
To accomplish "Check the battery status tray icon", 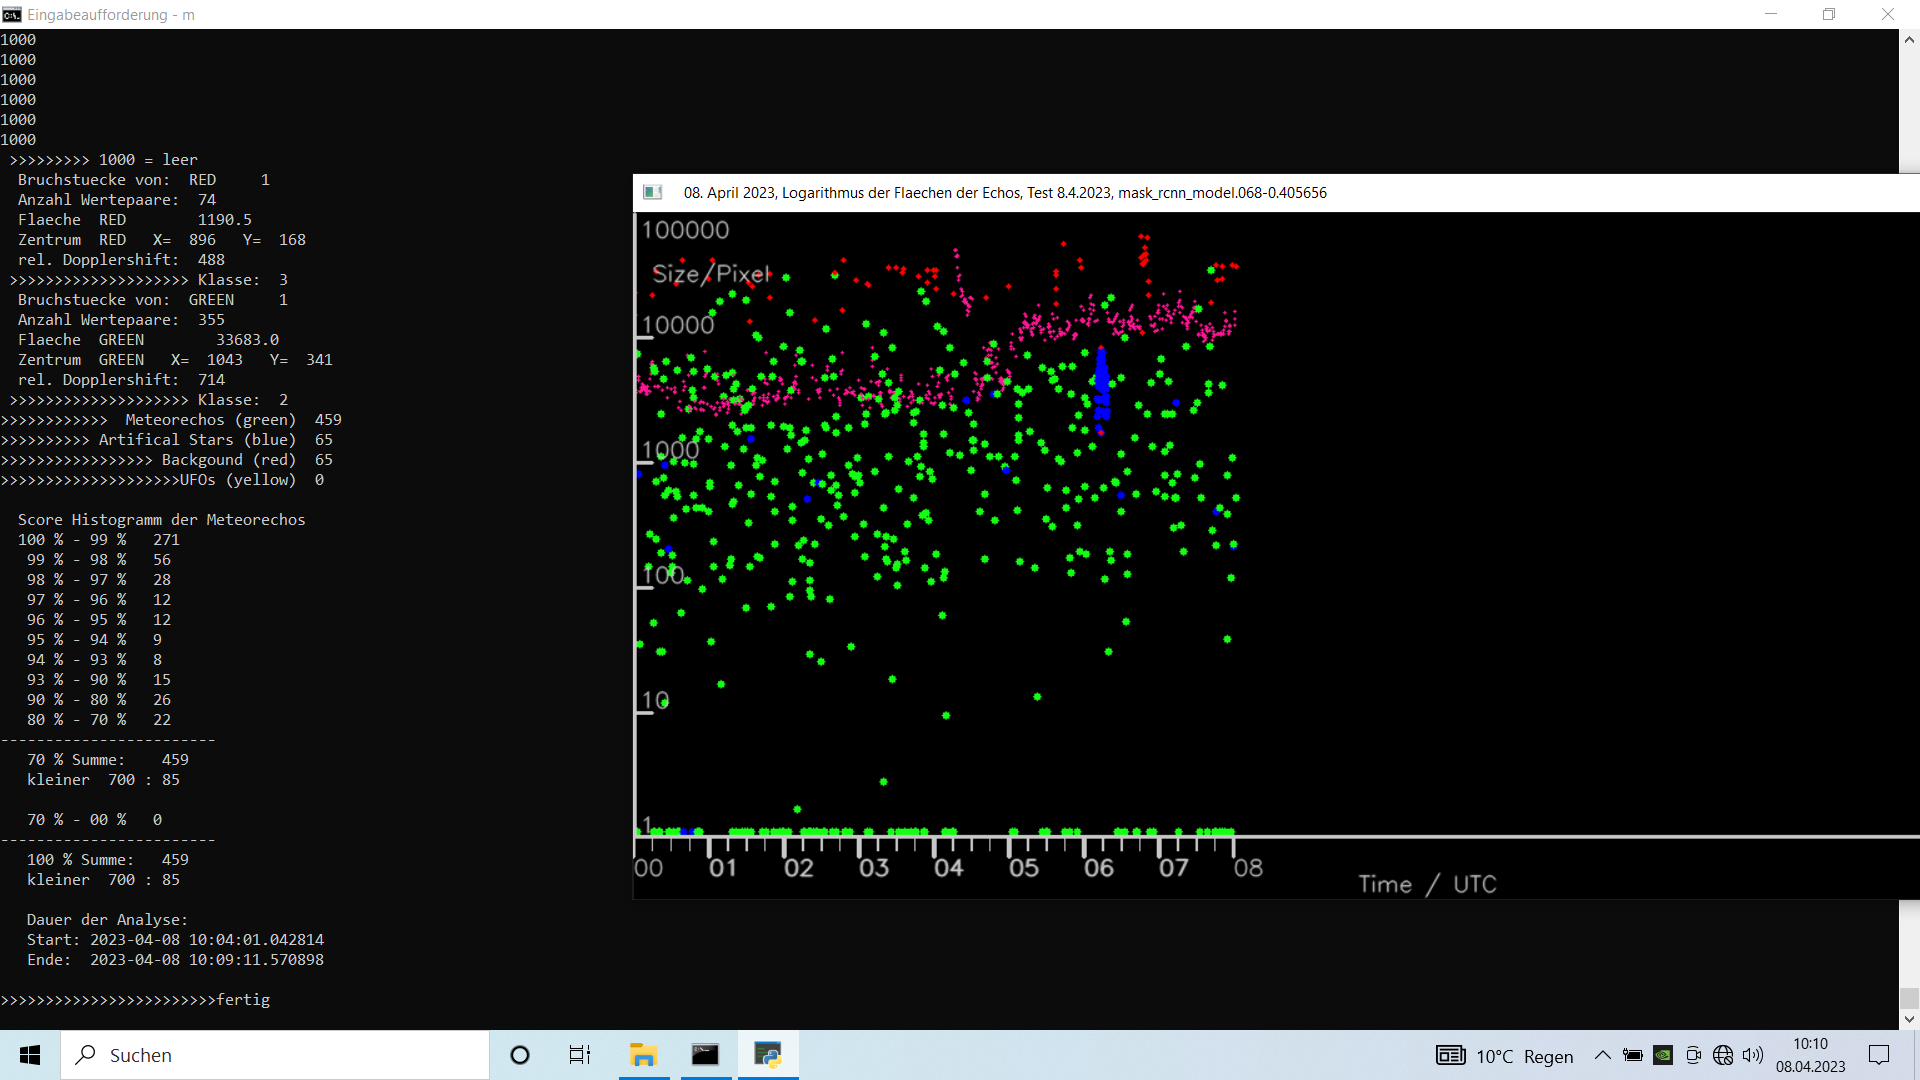I will [1633, 1055].
